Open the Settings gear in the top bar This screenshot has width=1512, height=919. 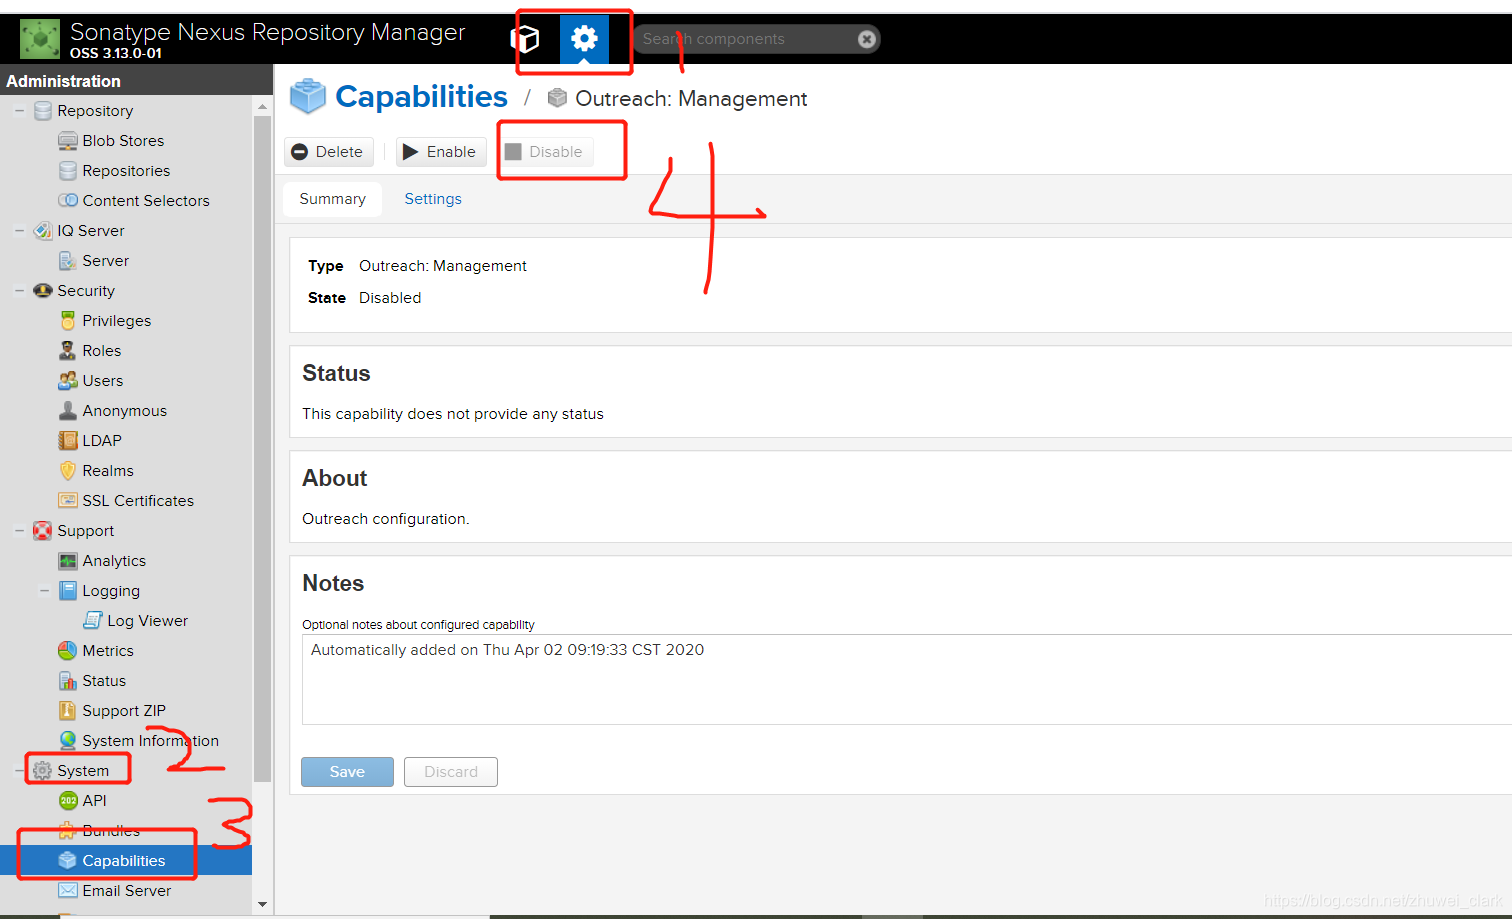pyautogui.click(x=584, y=39)
